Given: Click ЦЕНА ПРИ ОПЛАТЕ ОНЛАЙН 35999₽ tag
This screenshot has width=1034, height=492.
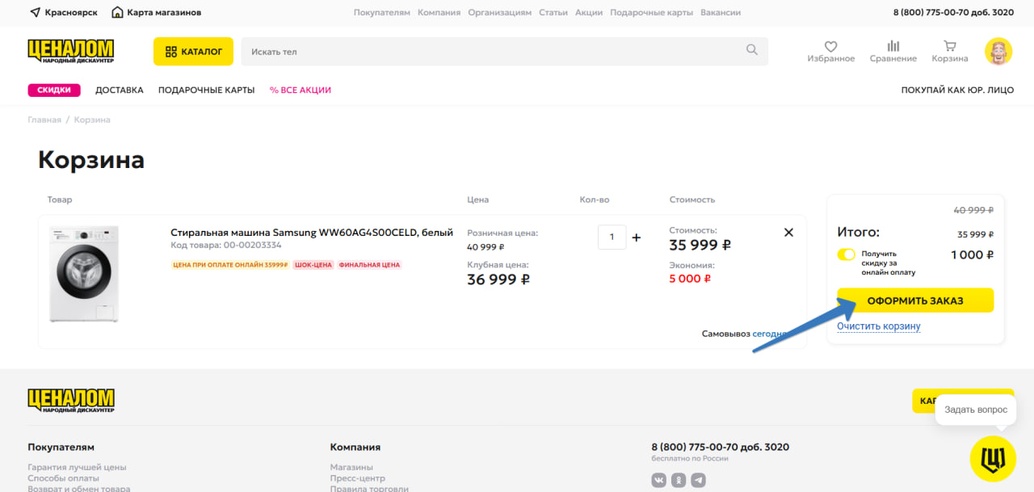Looking at the screenshot, I should tap(230, 264).
